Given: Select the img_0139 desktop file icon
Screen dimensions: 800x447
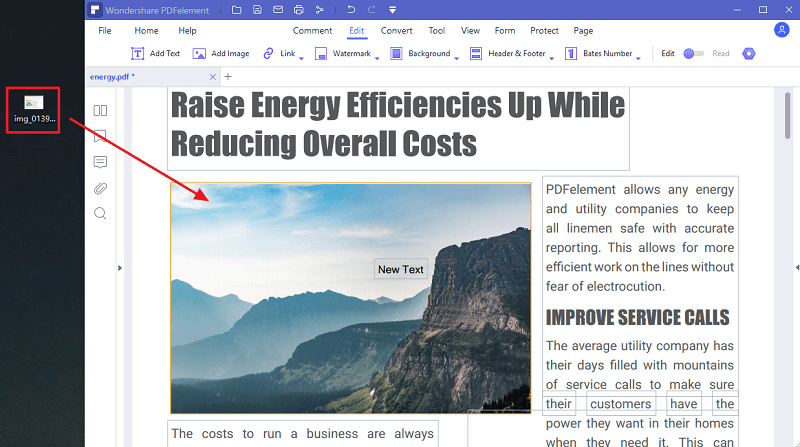Looking at the screenshot, I should (x=33, y=110).
